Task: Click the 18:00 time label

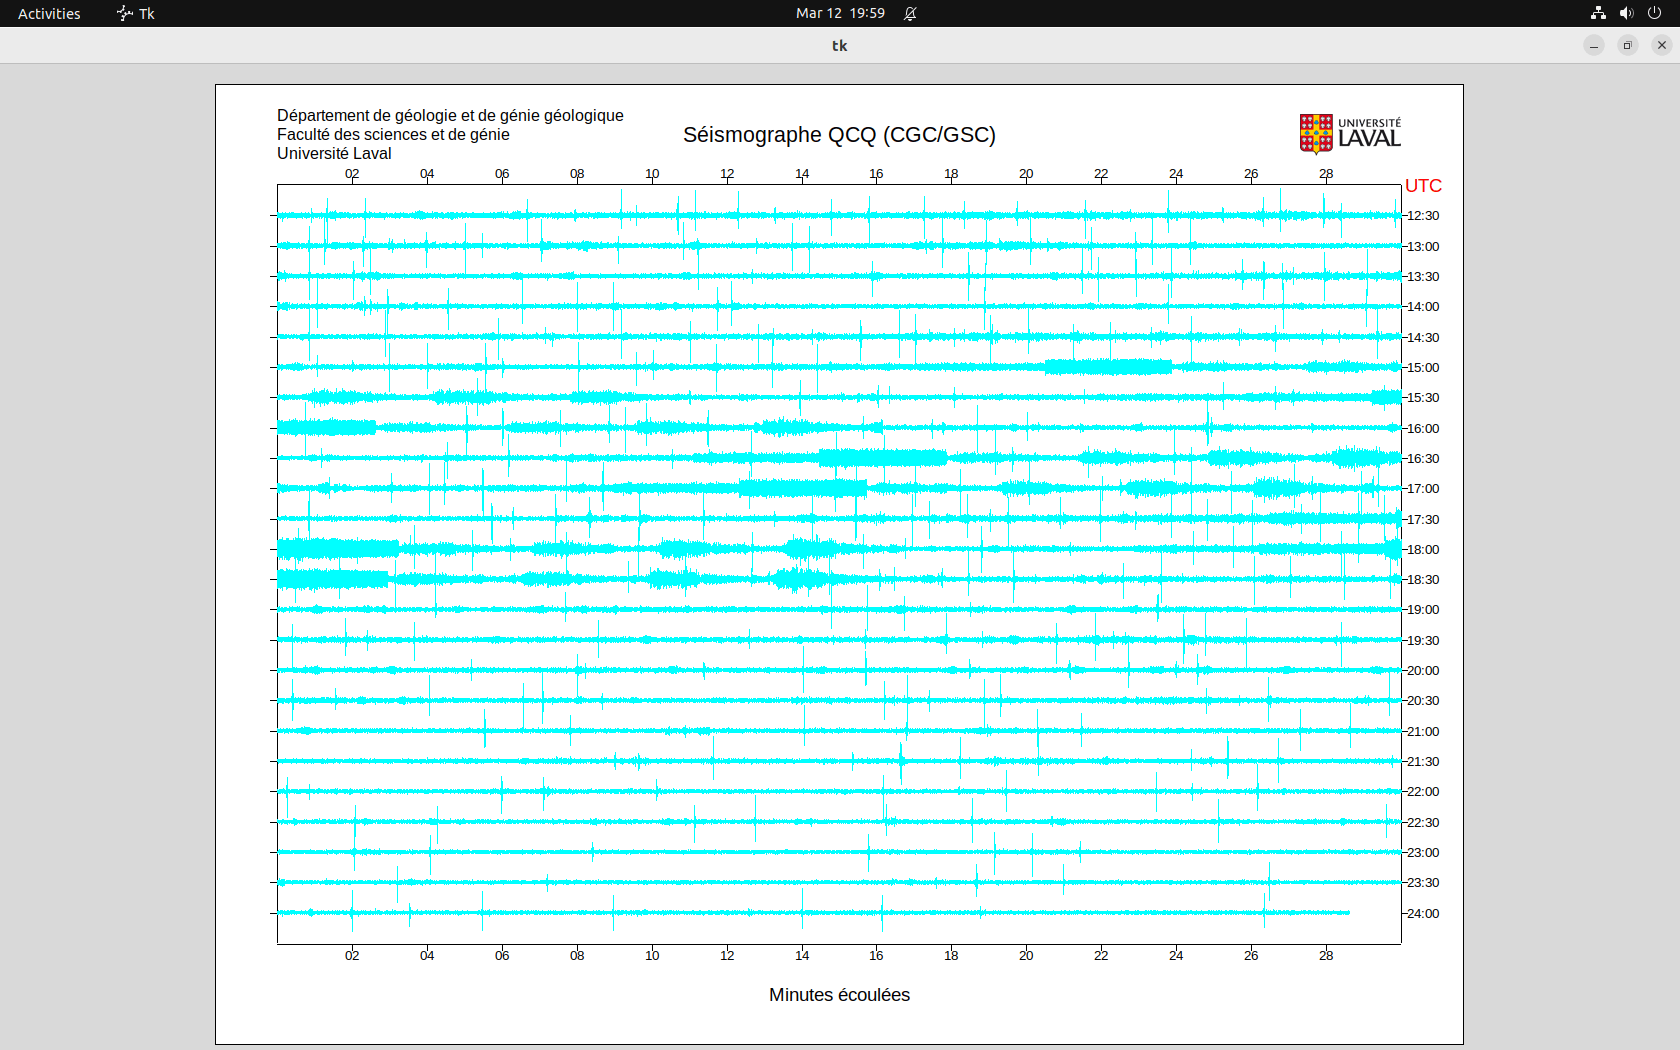Action: click(x=1423, y=550)
